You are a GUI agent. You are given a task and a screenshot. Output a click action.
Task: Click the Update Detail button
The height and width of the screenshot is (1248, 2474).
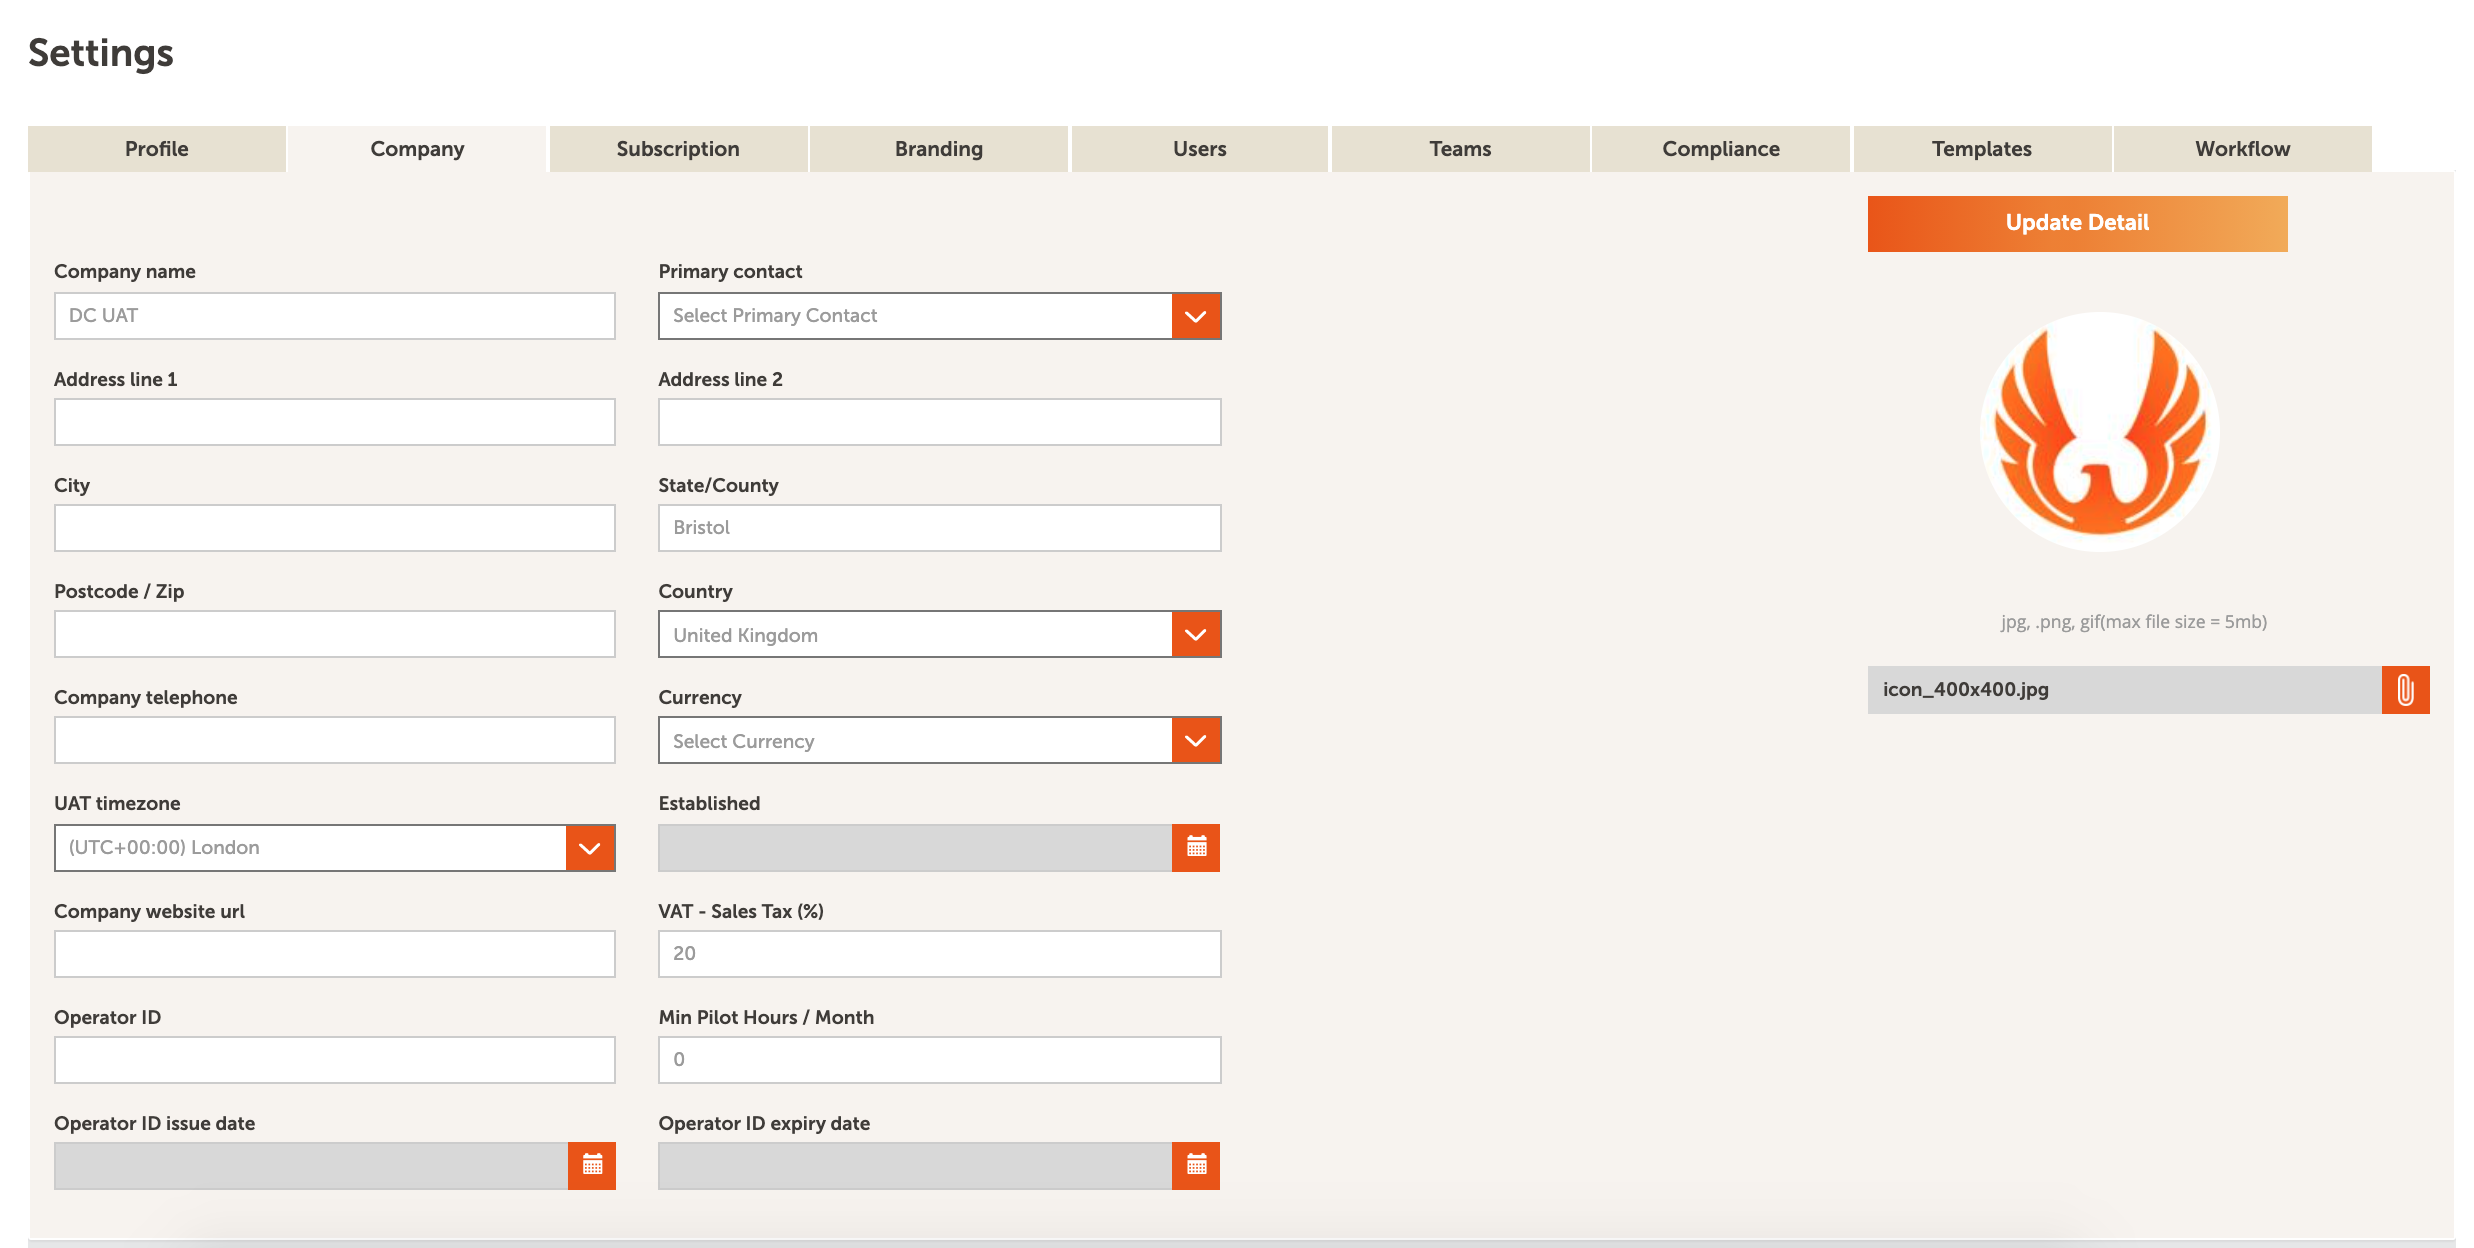point(2078,224)
